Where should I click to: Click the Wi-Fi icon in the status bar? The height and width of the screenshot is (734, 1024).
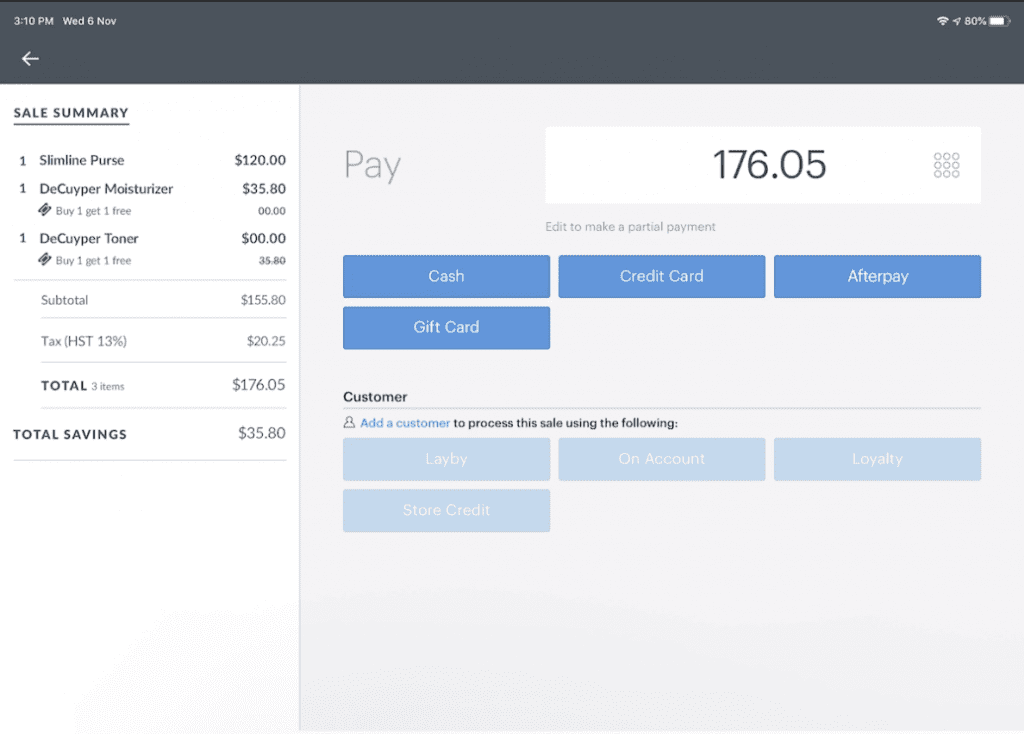941,20
